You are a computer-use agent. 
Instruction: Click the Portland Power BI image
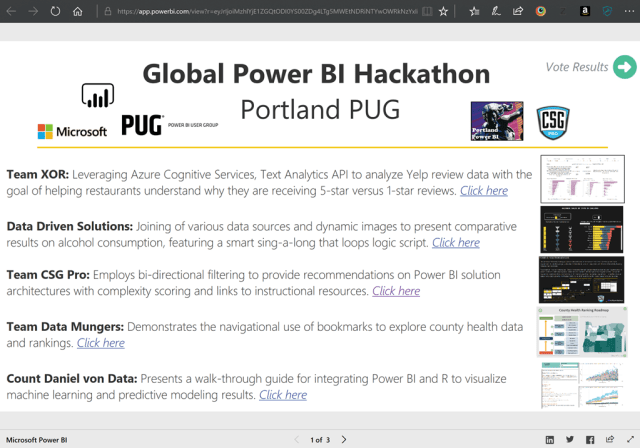(x=497, y=121)
